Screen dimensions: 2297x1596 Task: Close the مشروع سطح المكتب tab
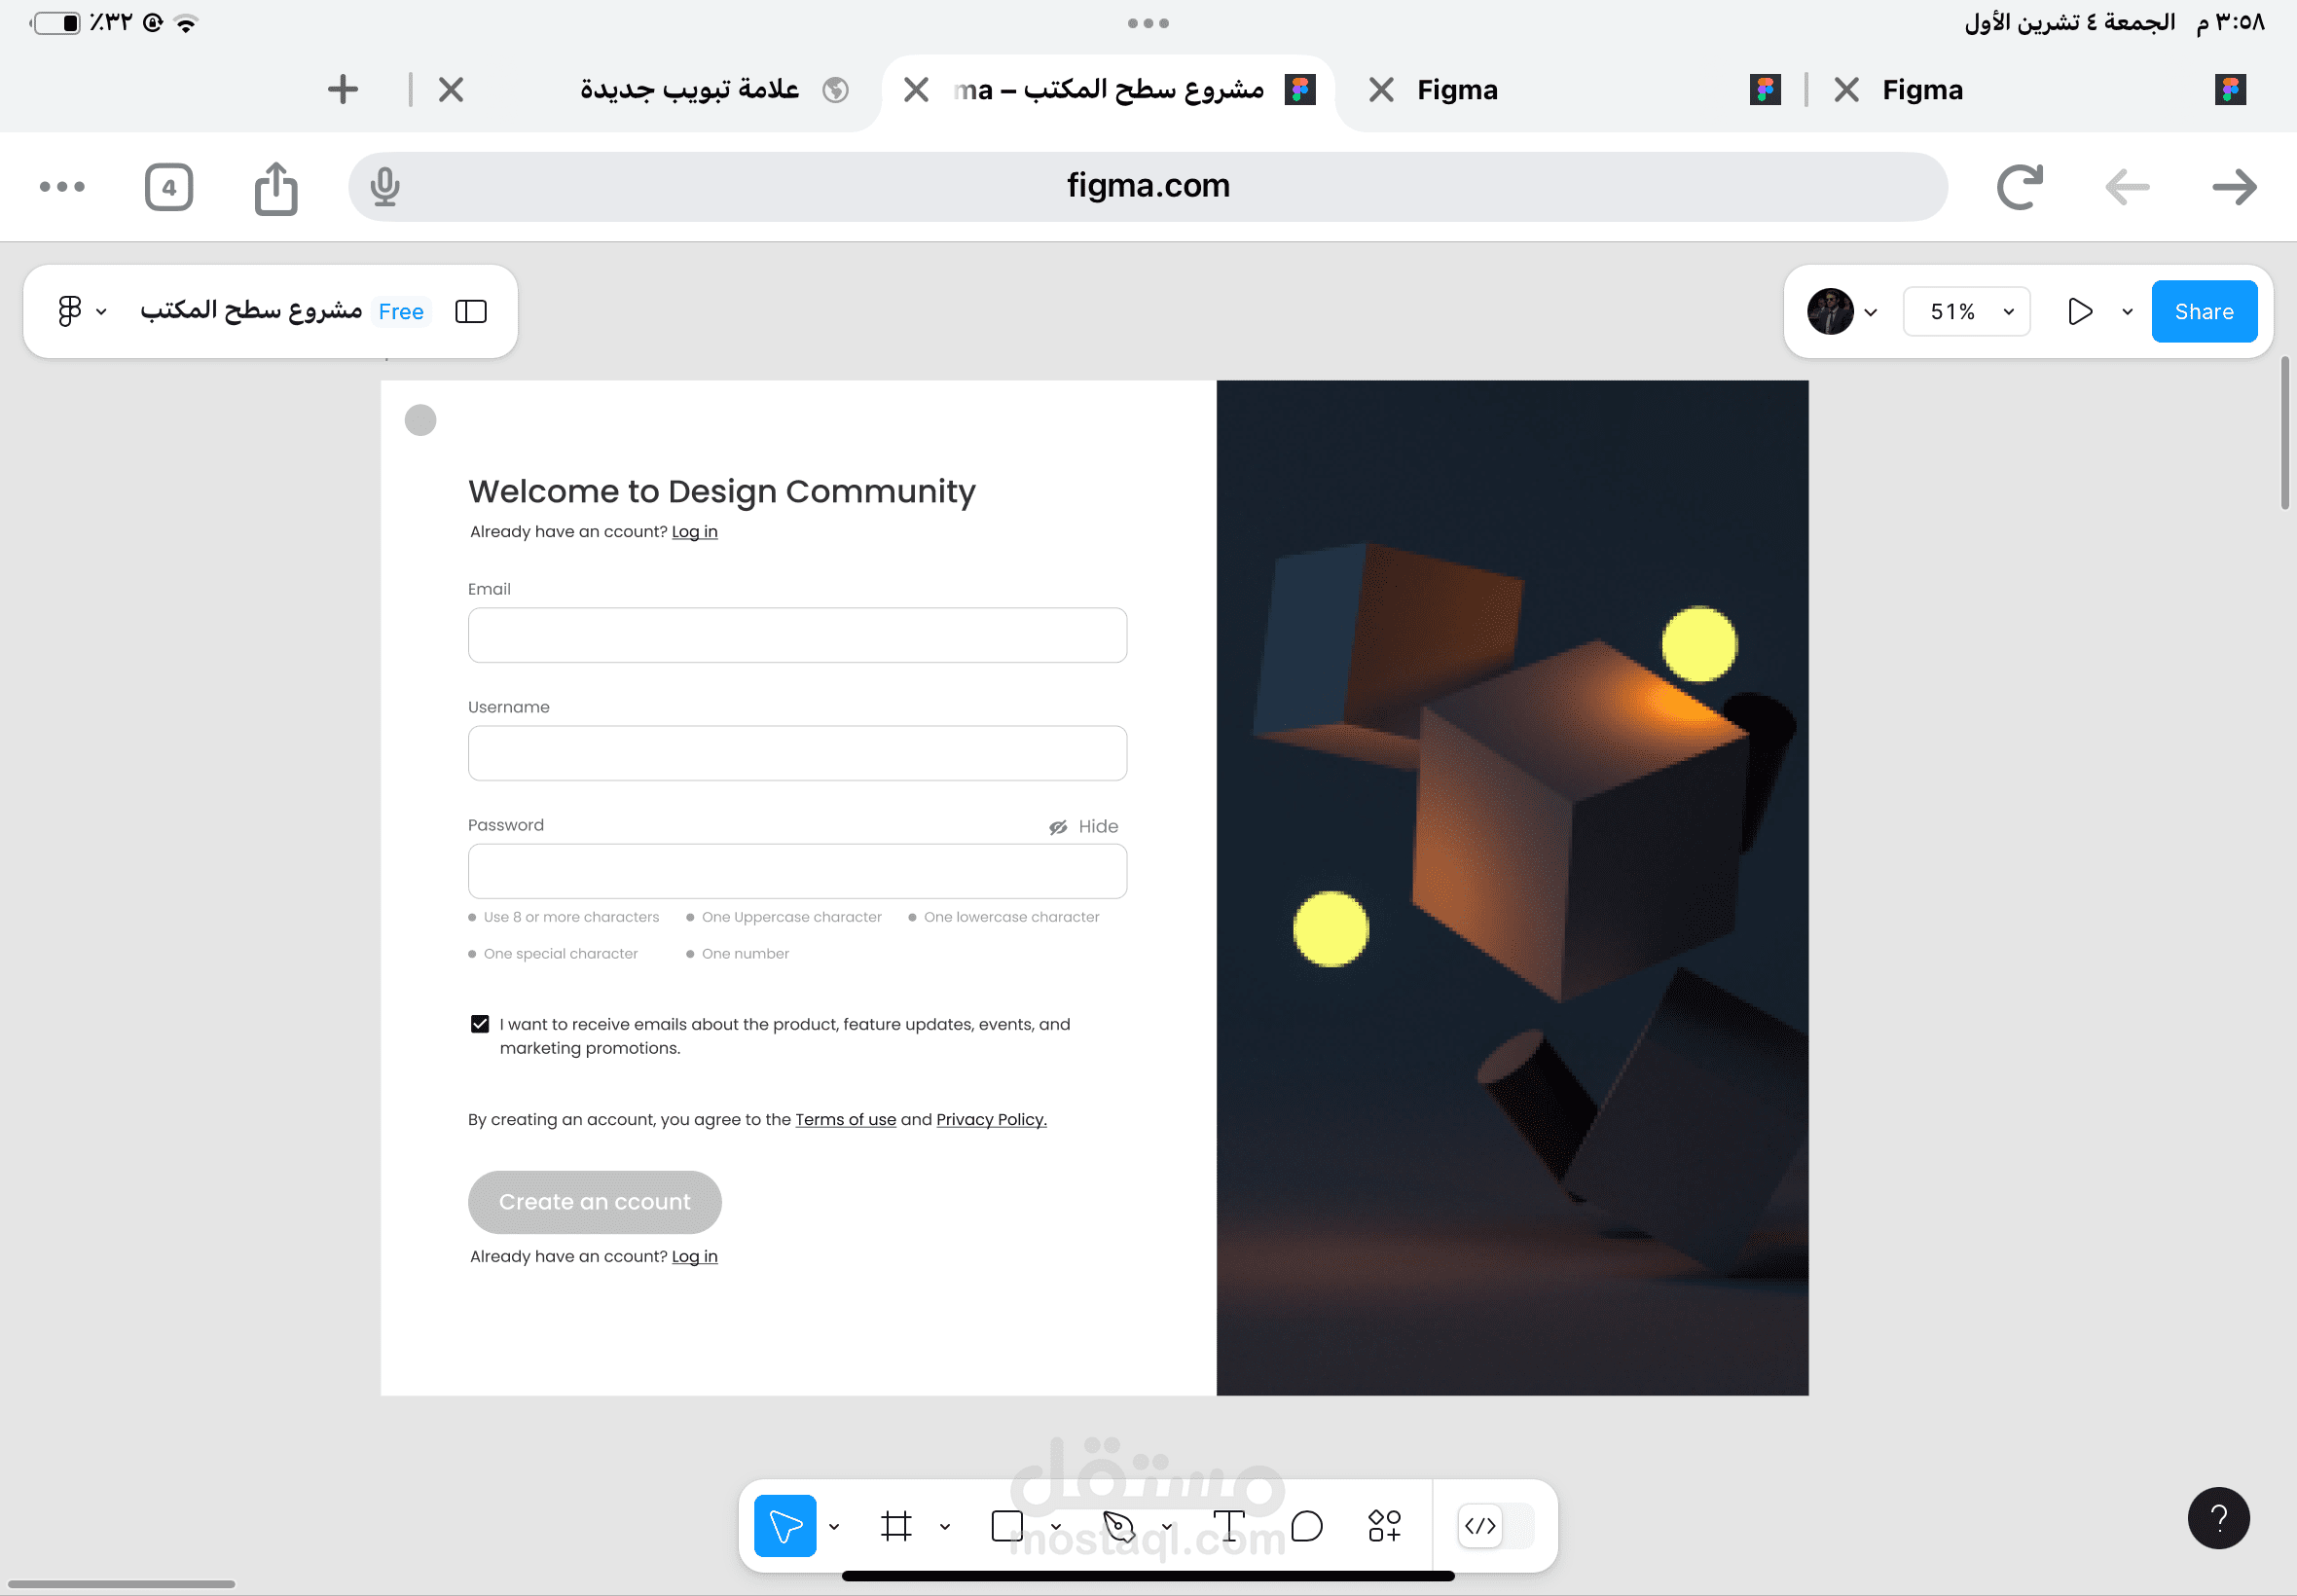click(x=916, y=90)
